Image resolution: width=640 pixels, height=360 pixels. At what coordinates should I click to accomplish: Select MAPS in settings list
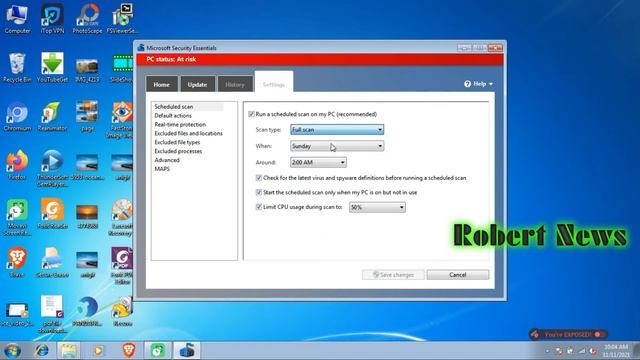click(162, 169)
